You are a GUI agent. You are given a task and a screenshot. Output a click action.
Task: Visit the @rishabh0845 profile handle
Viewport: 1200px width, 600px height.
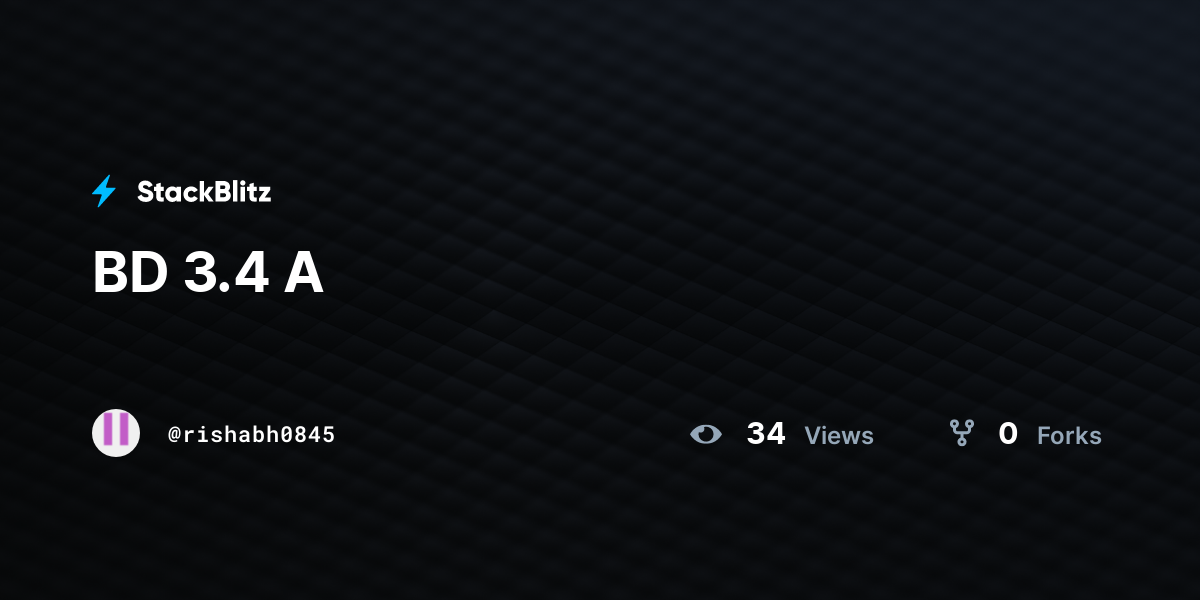[x=252, y=435]
